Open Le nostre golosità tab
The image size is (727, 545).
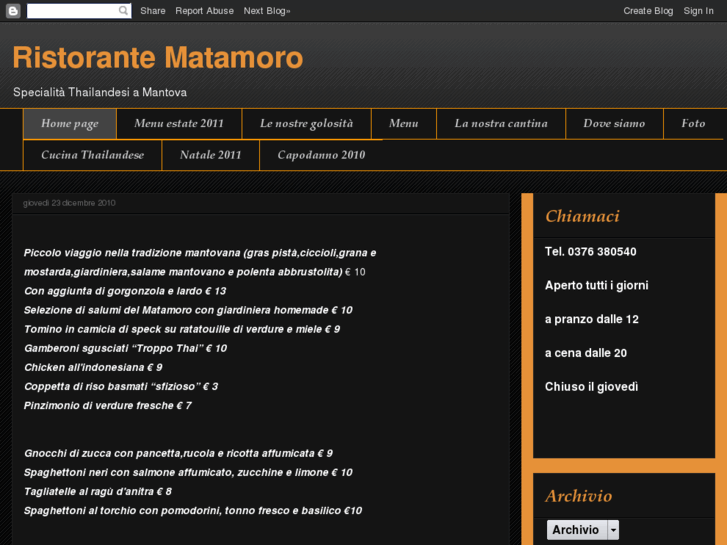306,124
